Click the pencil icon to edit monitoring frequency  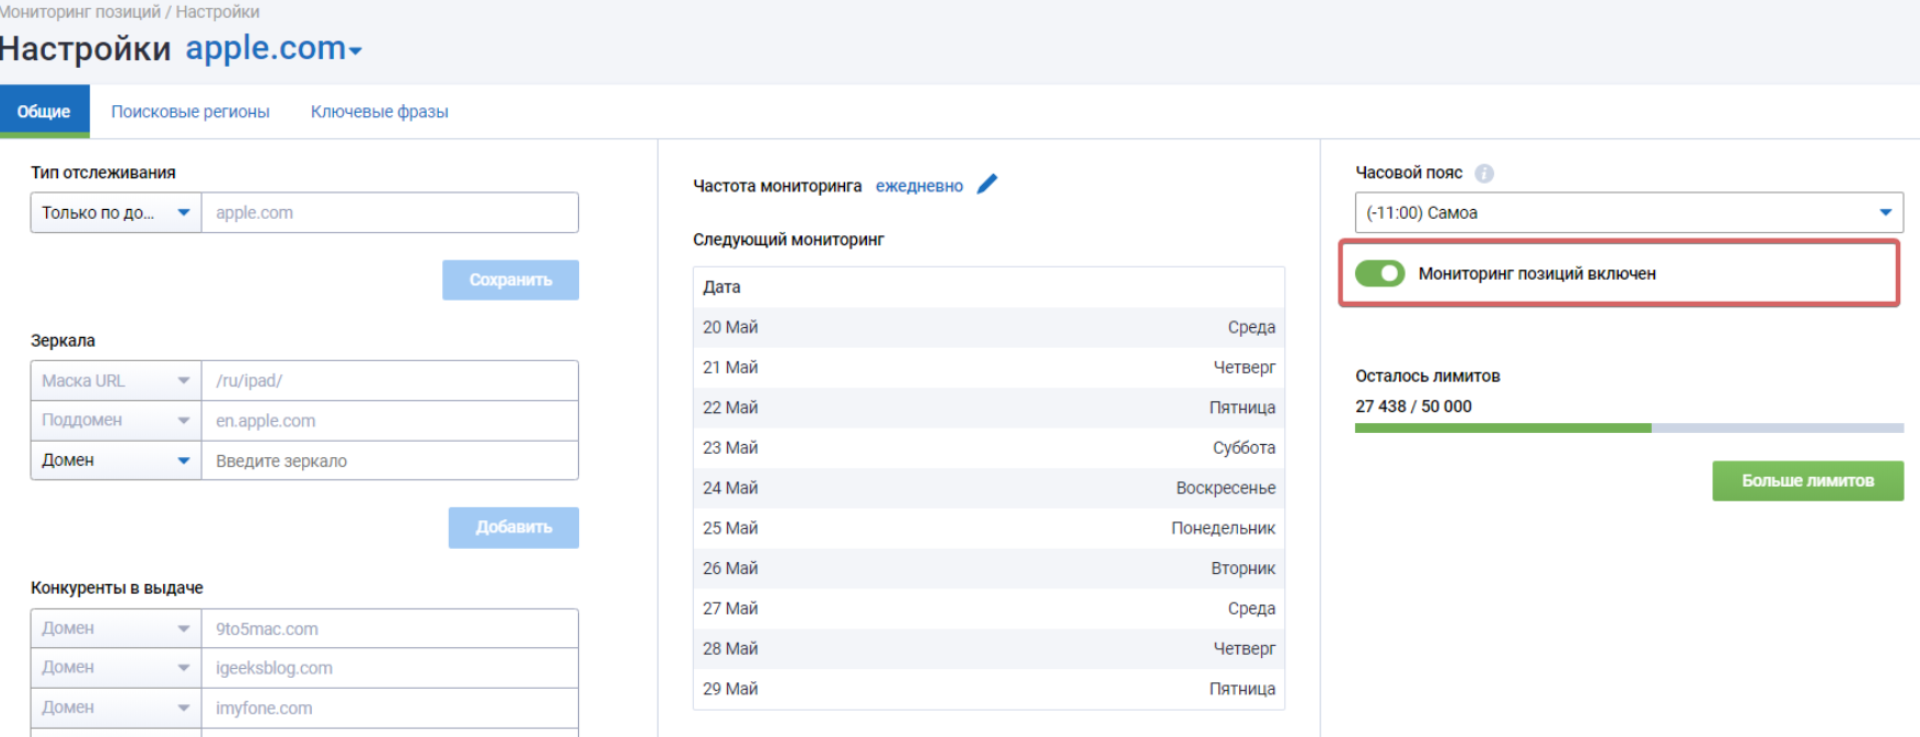tap(987, 184)
